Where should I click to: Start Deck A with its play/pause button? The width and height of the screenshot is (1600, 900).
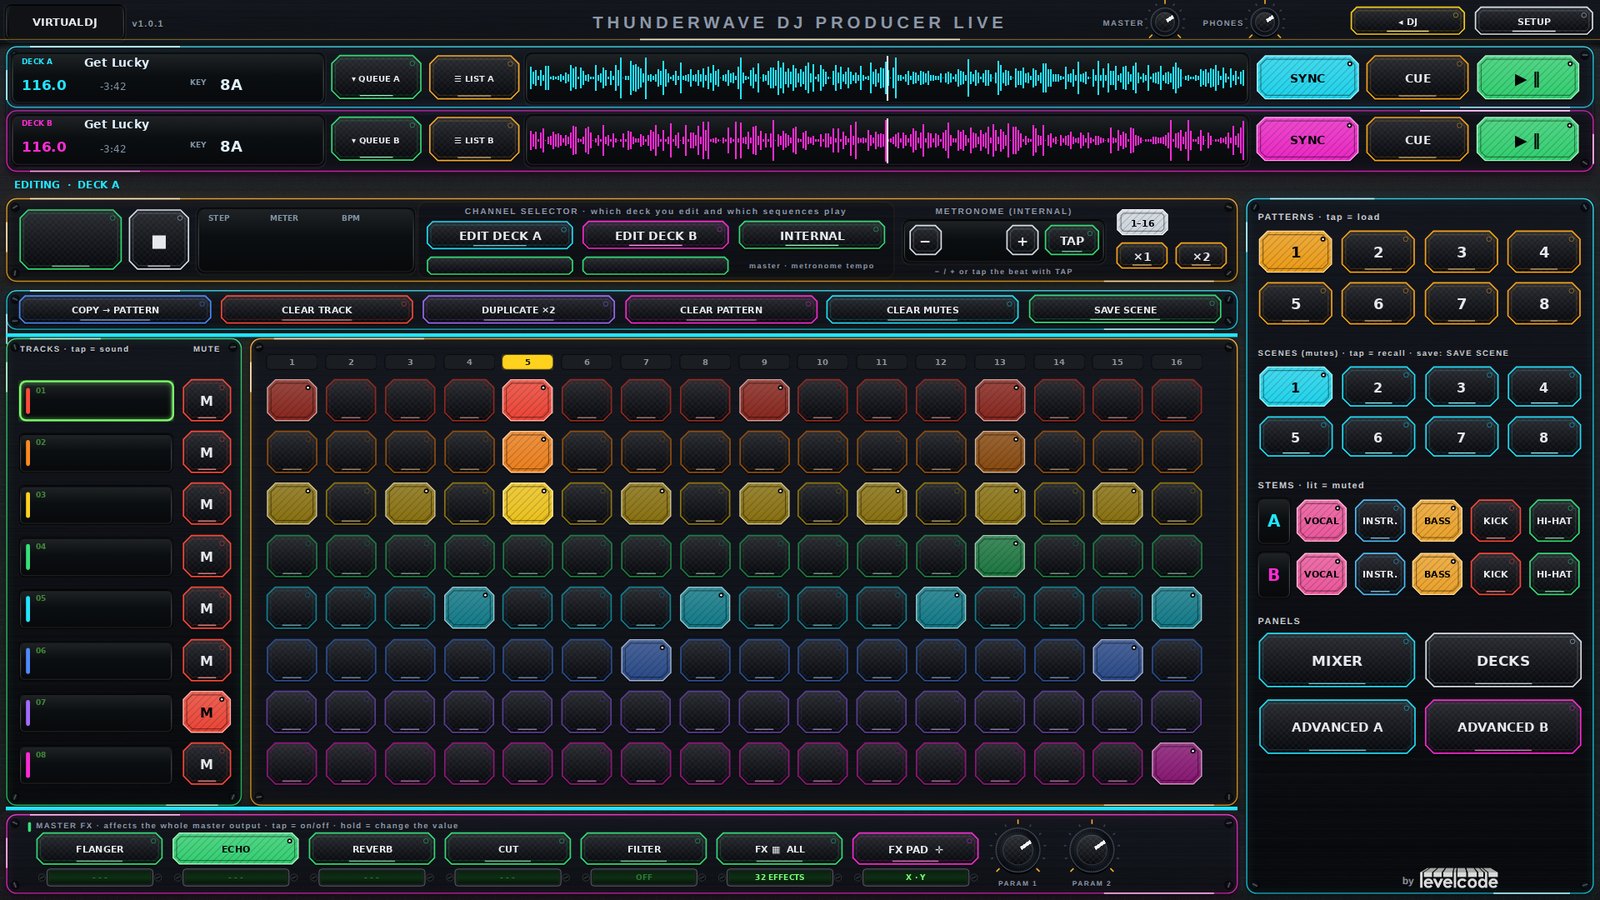[1527, 78]
